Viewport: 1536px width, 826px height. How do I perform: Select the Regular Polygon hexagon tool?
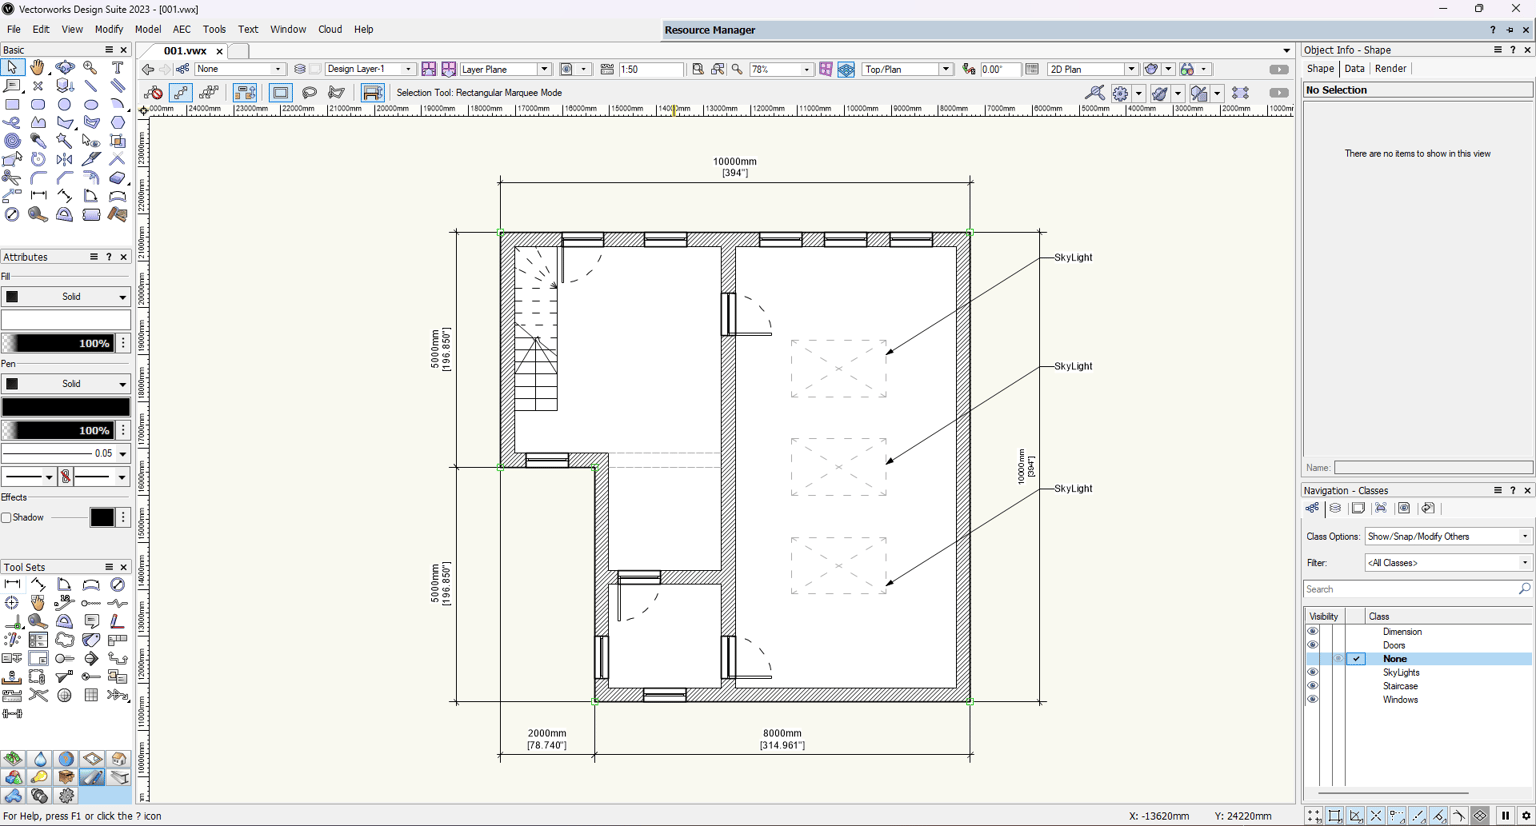coord(118,123)
